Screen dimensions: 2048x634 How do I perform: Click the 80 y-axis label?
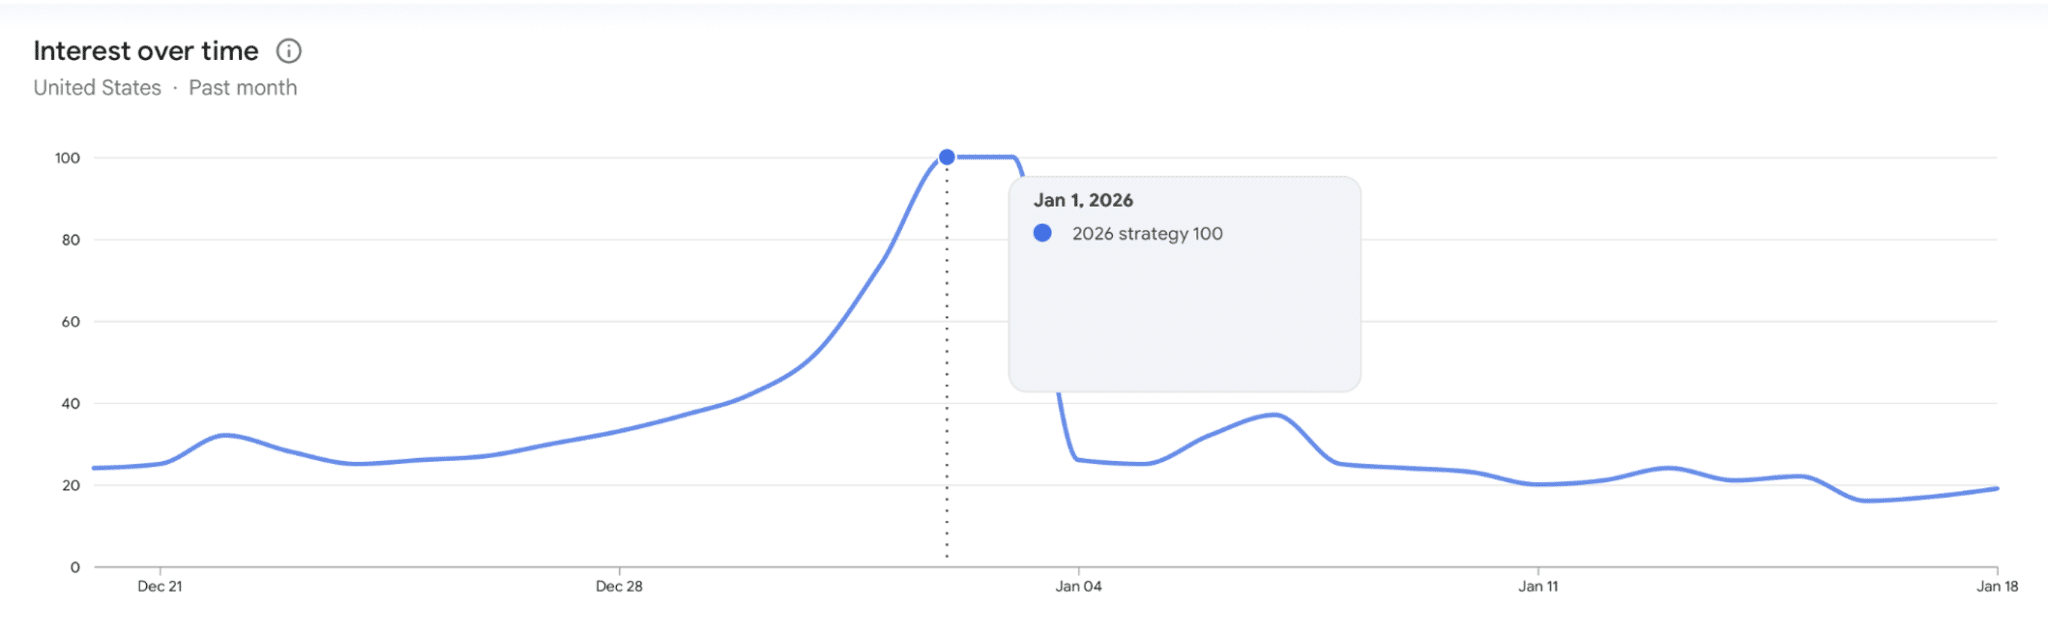[70, 240]
